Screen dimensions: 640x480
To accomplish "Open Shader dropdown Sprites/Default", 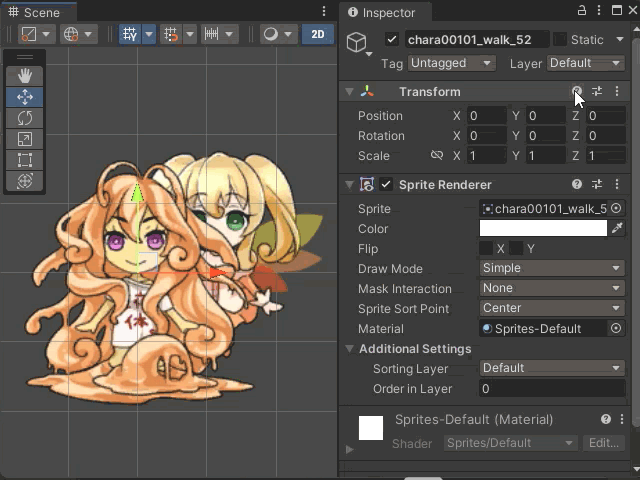I will tap(510, 443).
